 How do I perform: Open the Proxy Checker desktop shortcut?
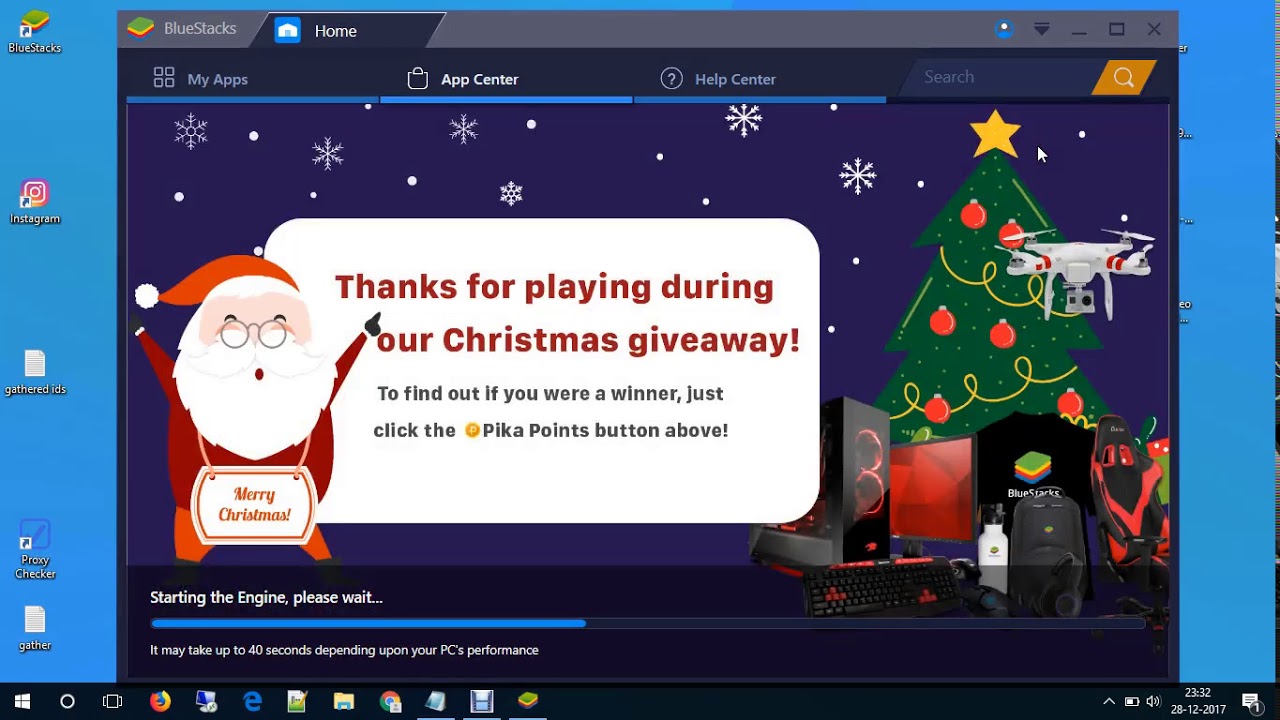tap(35, 549)
